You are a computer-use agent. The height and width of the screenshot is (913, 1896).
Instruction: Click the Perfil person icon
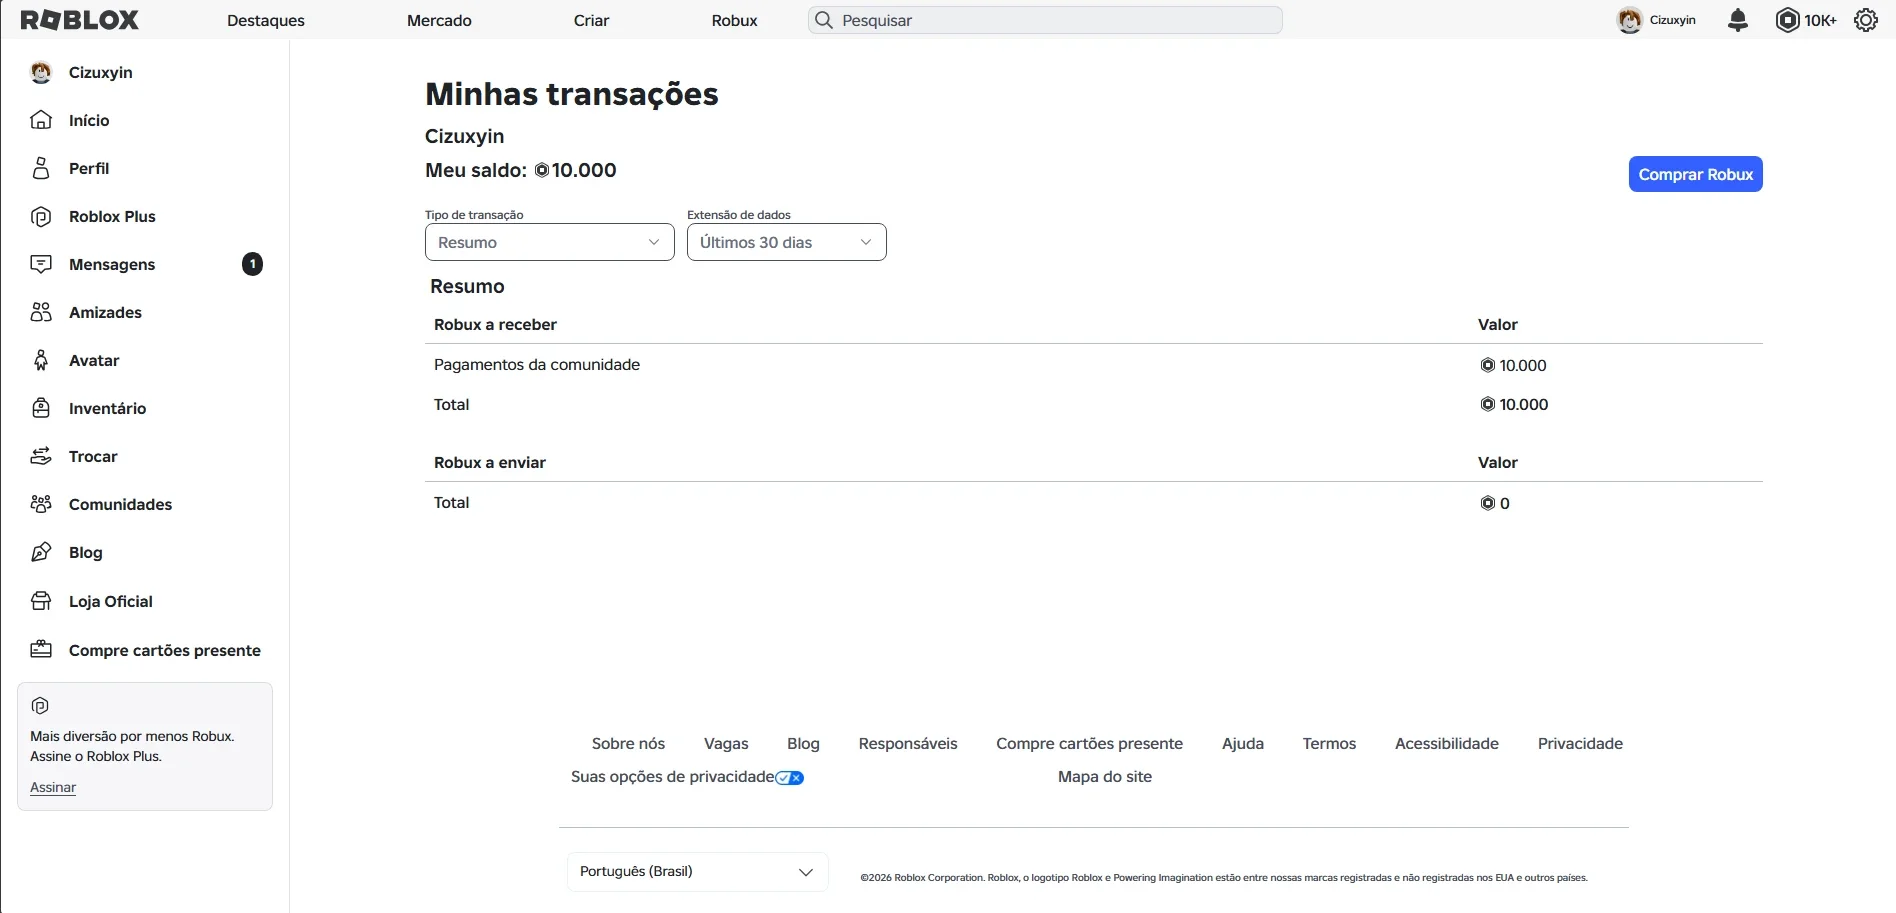point(41,168)
